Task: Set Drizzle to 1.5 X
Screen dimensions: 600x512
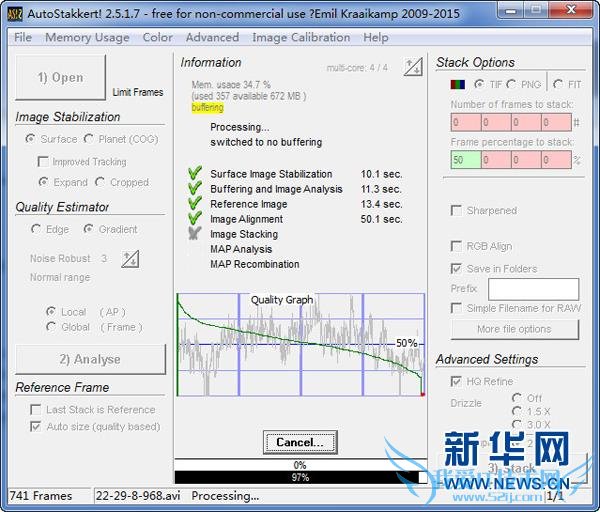Action: 531,412
